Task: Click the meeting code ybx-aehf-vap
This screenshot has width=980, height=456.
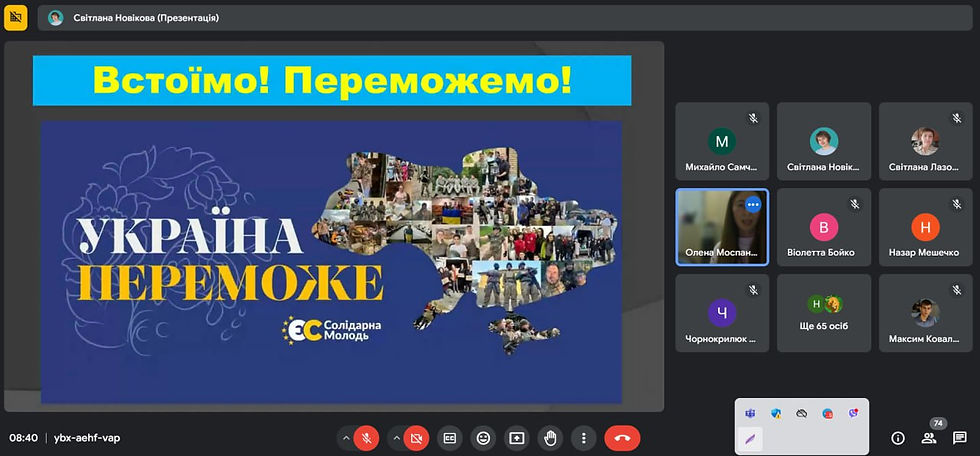Action: 87,439
